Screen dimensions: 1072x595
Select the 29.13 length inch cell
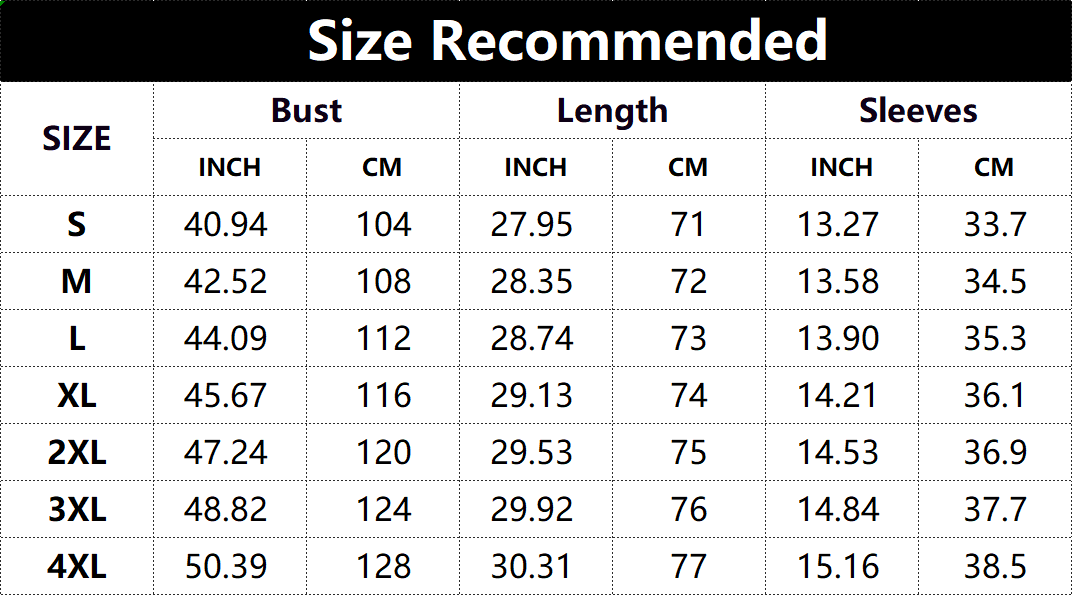point(532,396)
